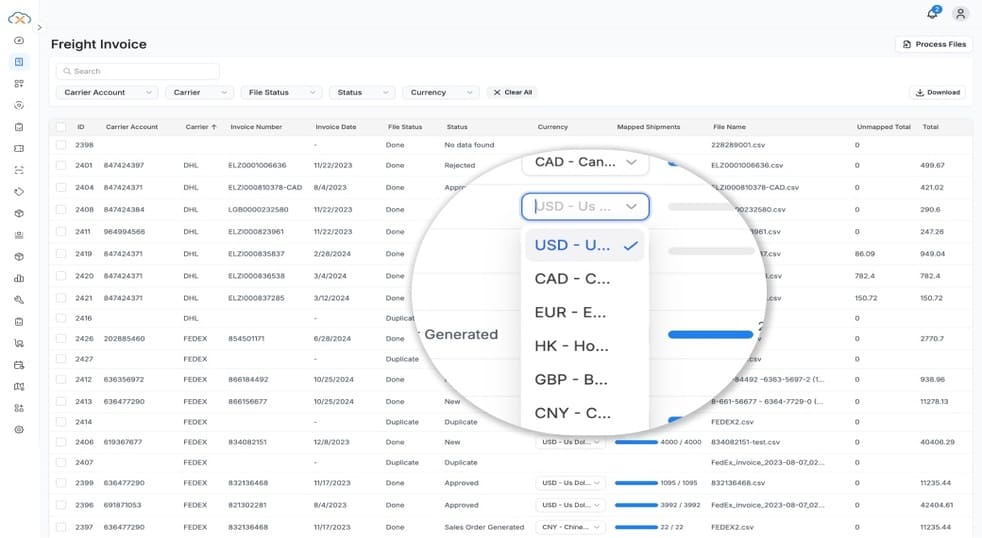
Task: Open the QR code grid icon in sidebar
Action: tap(19, 83)
